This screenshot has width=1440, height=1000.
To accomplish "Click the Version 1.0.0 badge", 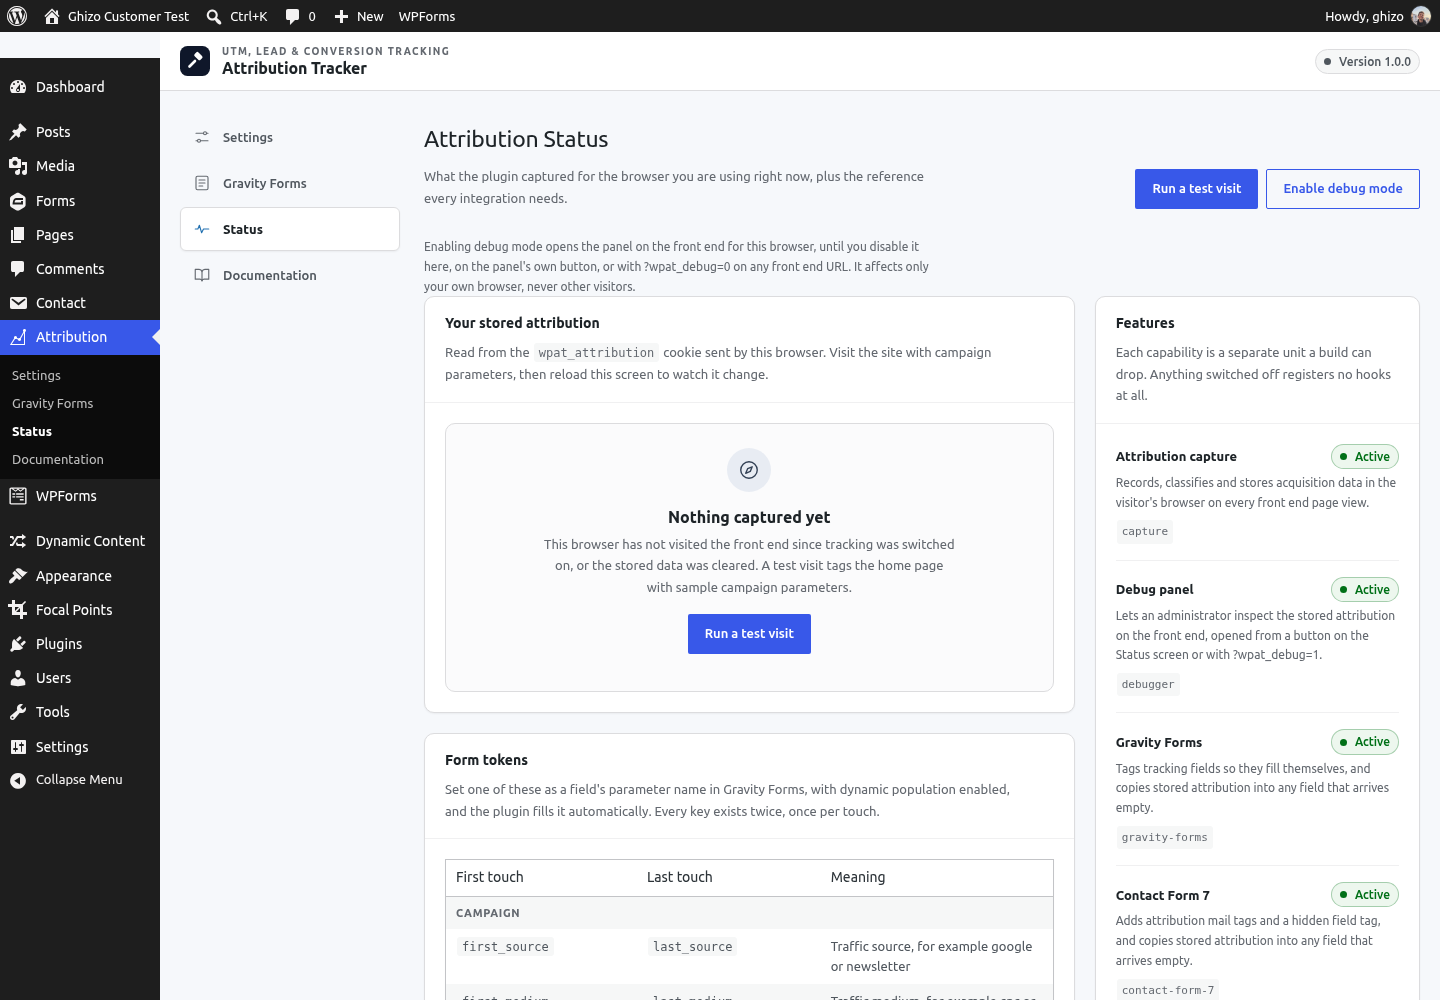I will 1367,61.
